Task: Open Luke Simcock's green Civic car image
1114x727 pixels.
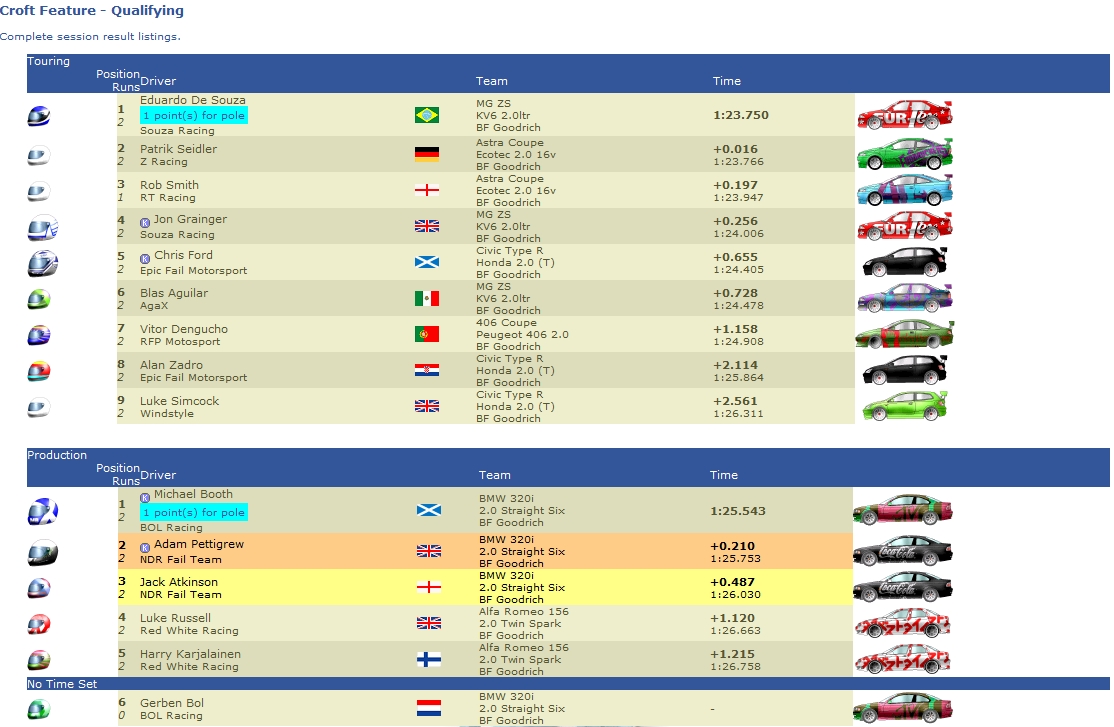Action: coord(904,406)
